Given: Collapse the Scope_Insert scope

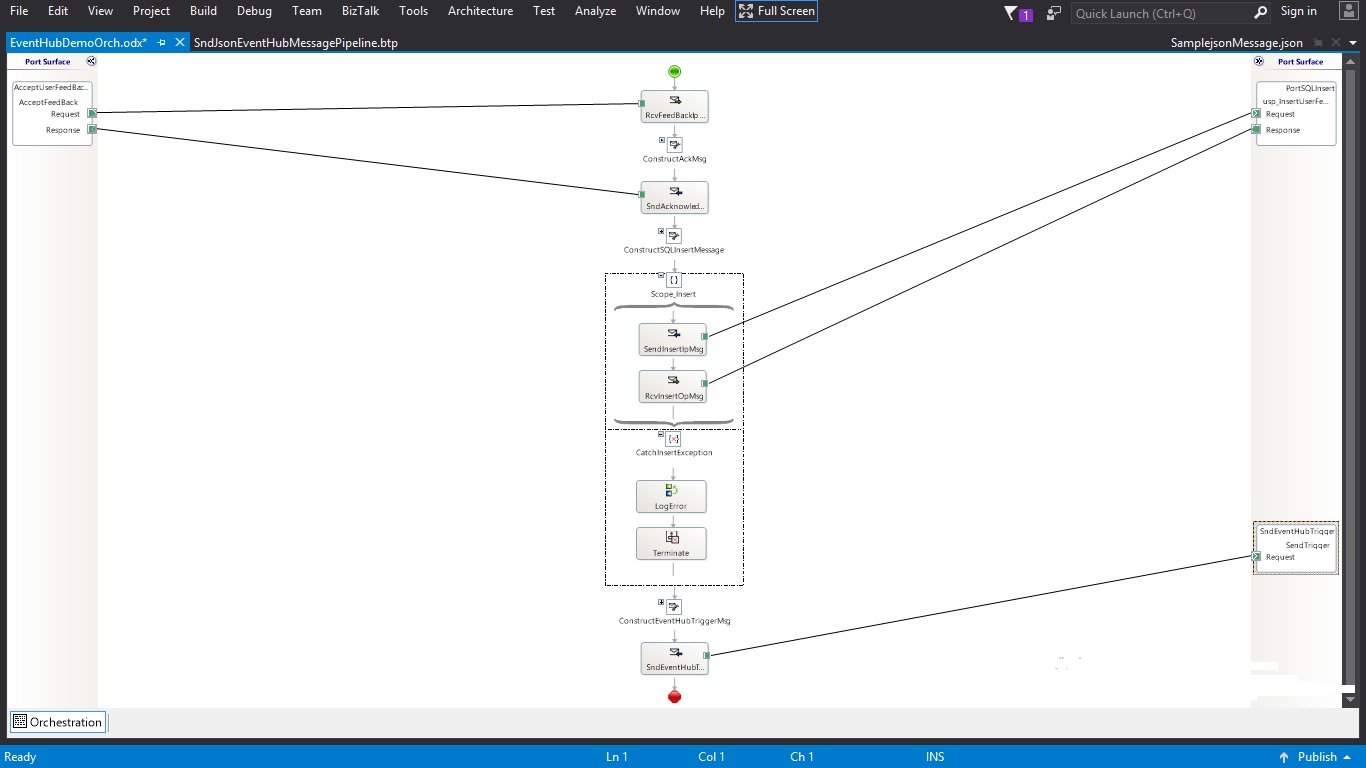Looking at the screenshot, I should click(x=661, y=275).
